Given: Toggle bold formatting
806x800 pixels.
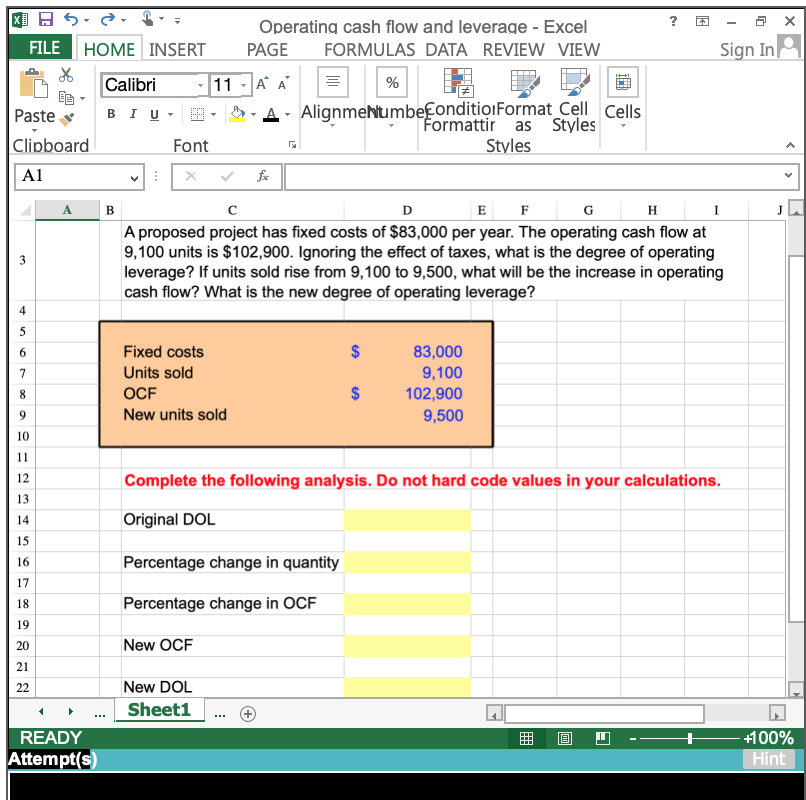Looking at the screenshot, I should [110, 113].
